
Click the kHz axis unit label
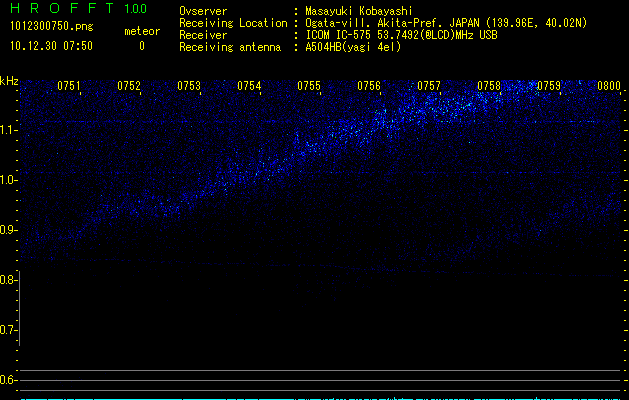(x=9, y=81)
